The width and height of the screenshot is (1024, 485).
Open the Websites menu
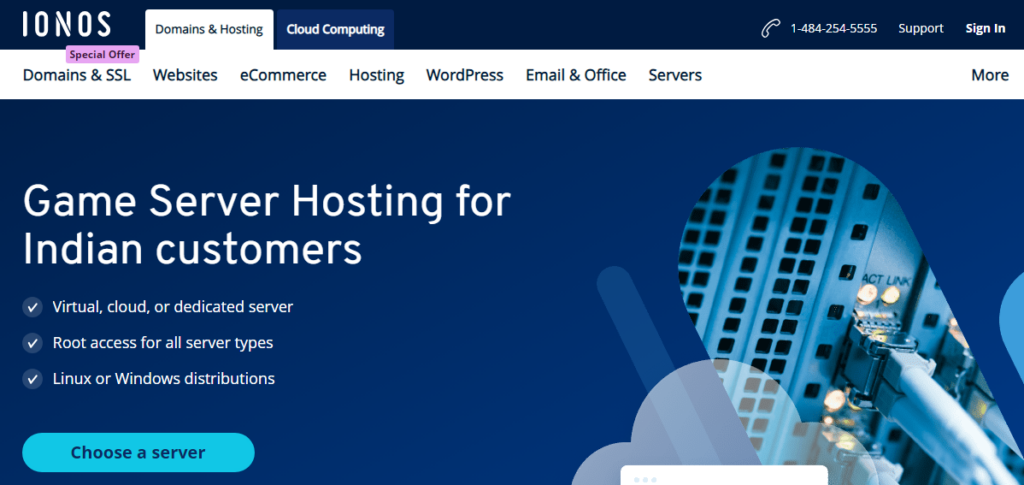(x=185, y=75)
